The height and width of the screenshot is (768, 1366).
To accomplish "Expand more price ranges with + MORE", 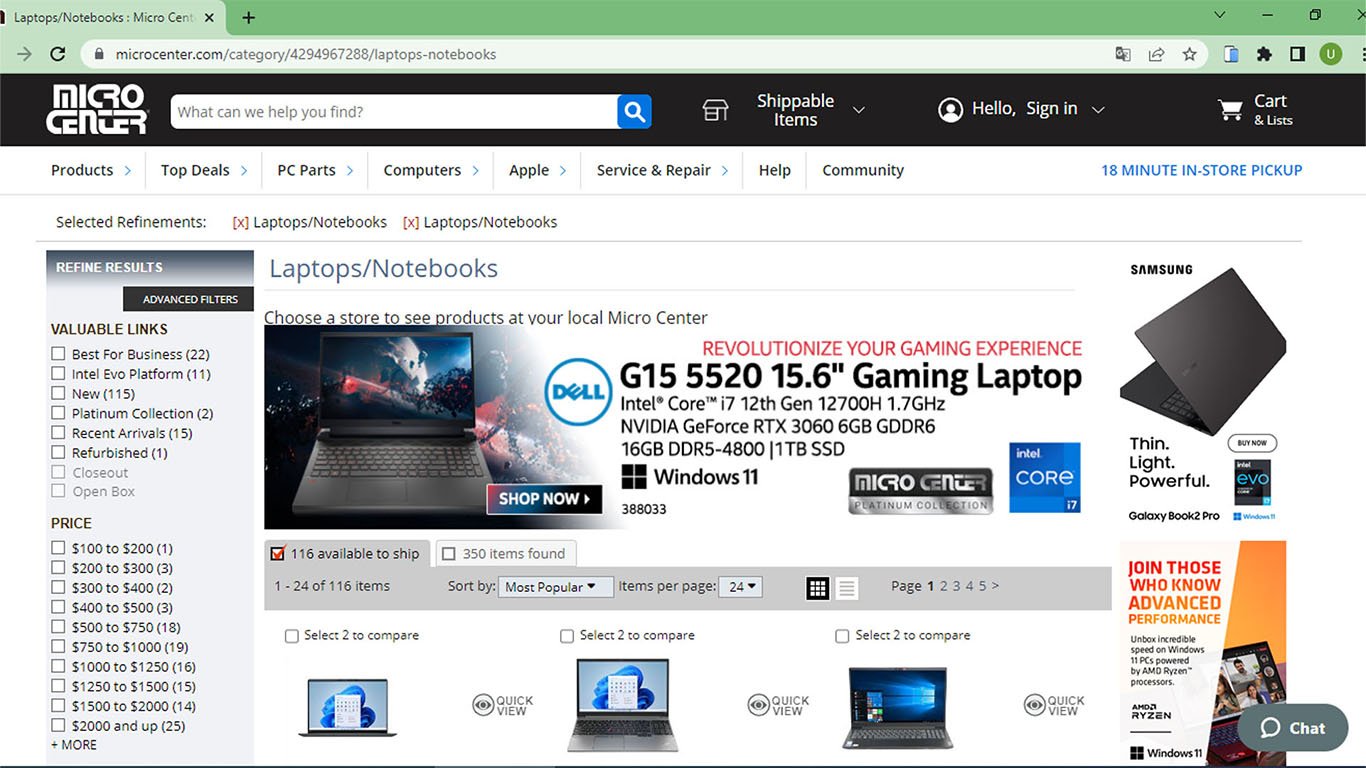I will [x=74, y=745].
